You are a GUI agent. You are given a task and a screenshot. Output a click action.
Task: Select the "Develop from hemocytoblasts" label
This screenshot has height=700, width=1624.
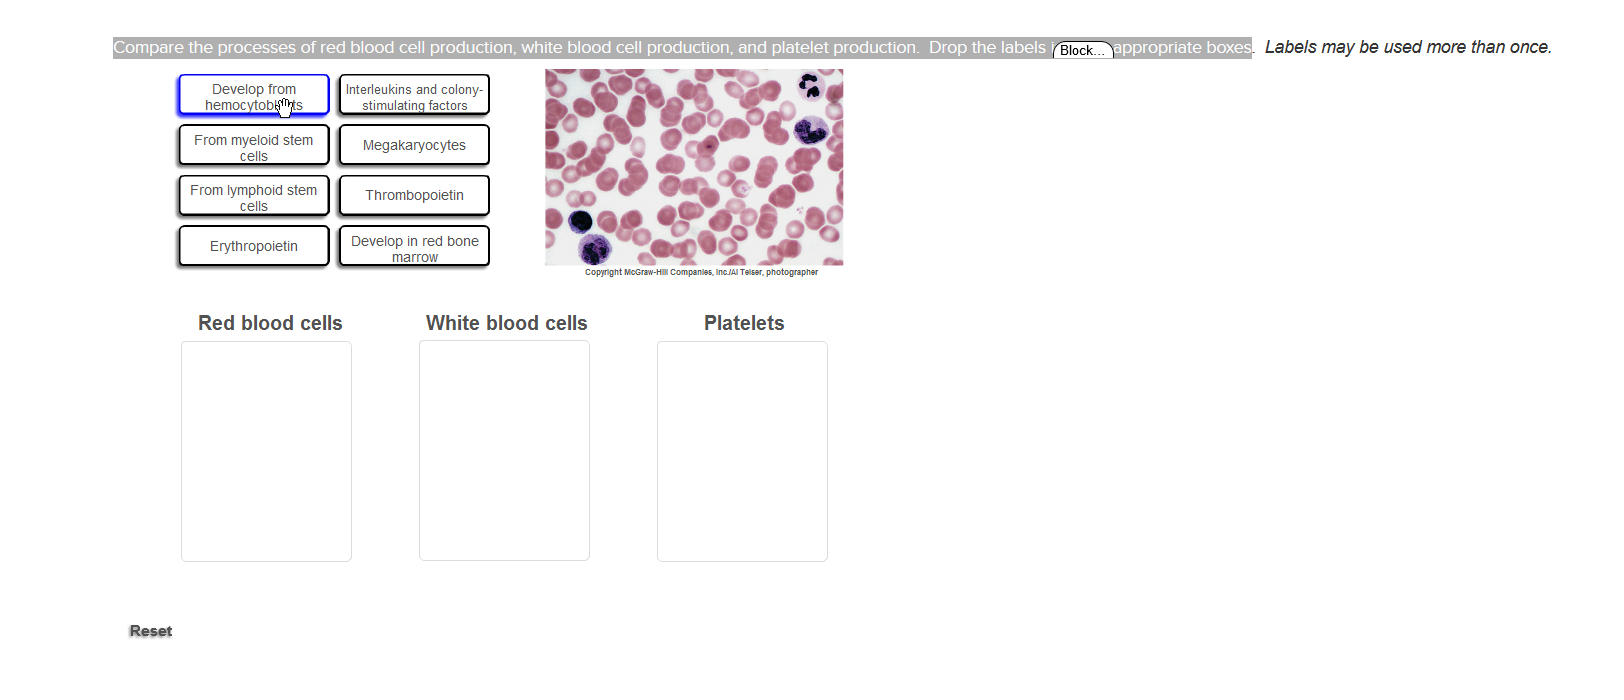tap(253, 96)
